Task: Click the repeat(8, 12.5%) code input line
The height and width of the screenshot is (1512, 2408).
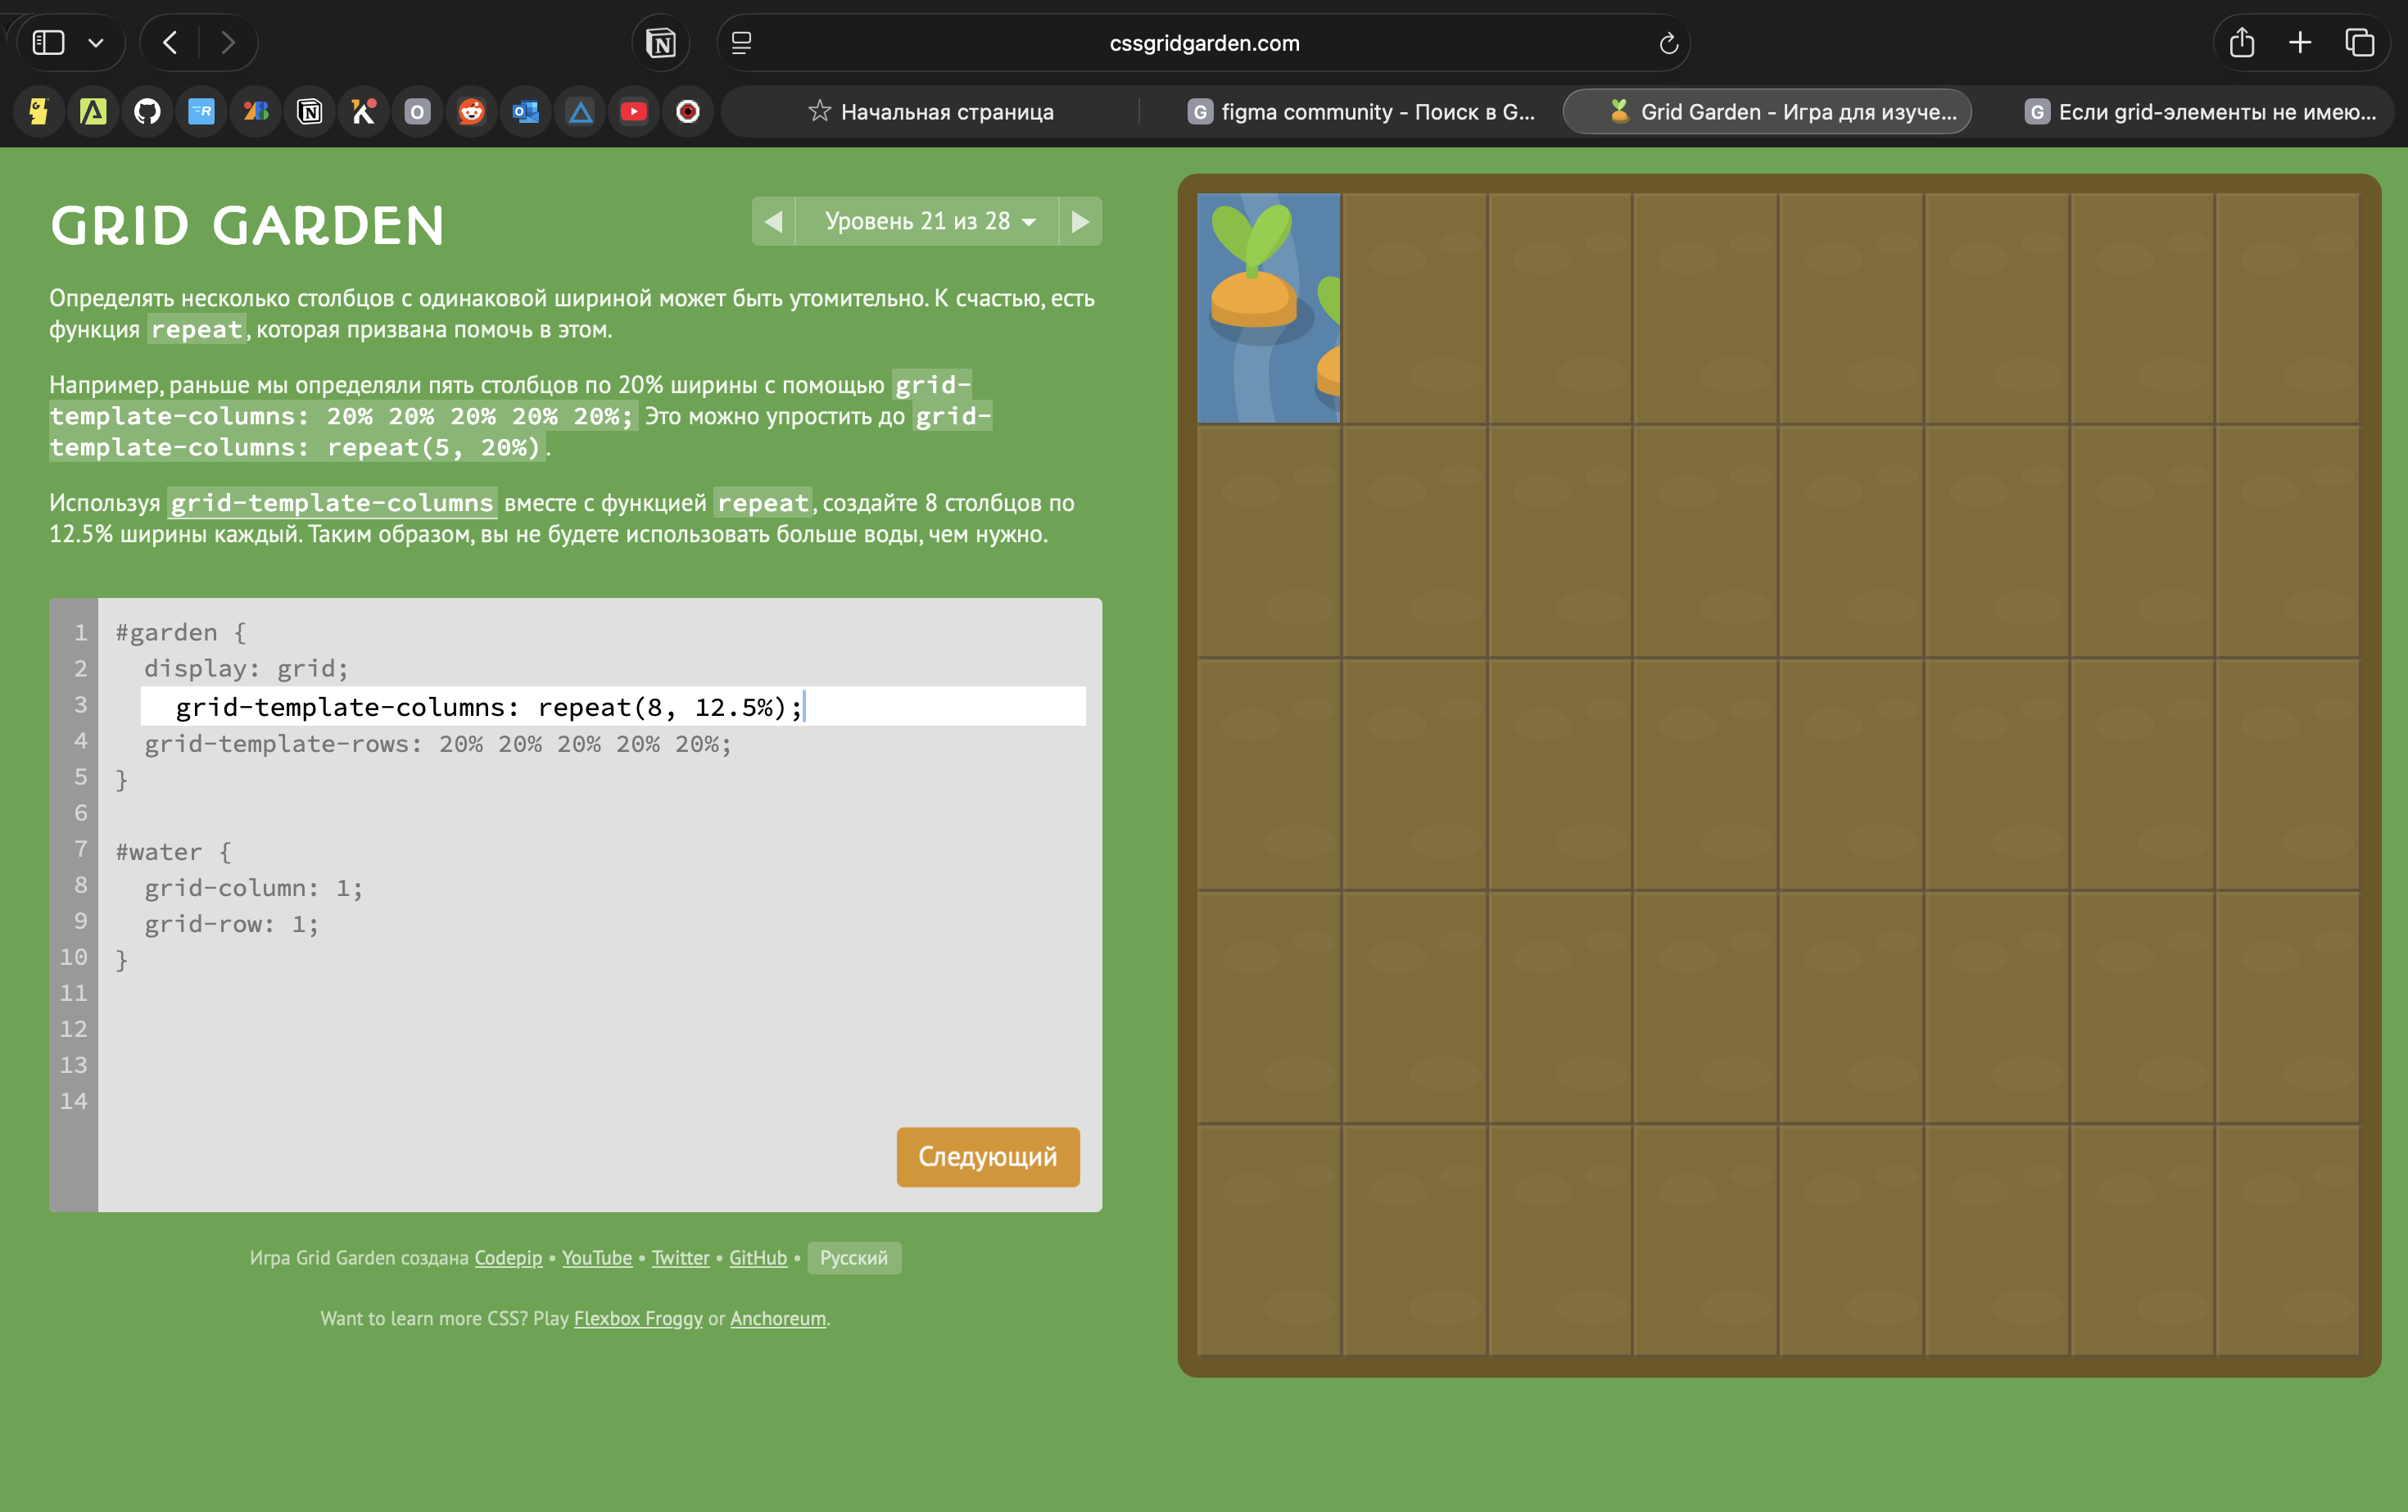Action: [612, 707]
